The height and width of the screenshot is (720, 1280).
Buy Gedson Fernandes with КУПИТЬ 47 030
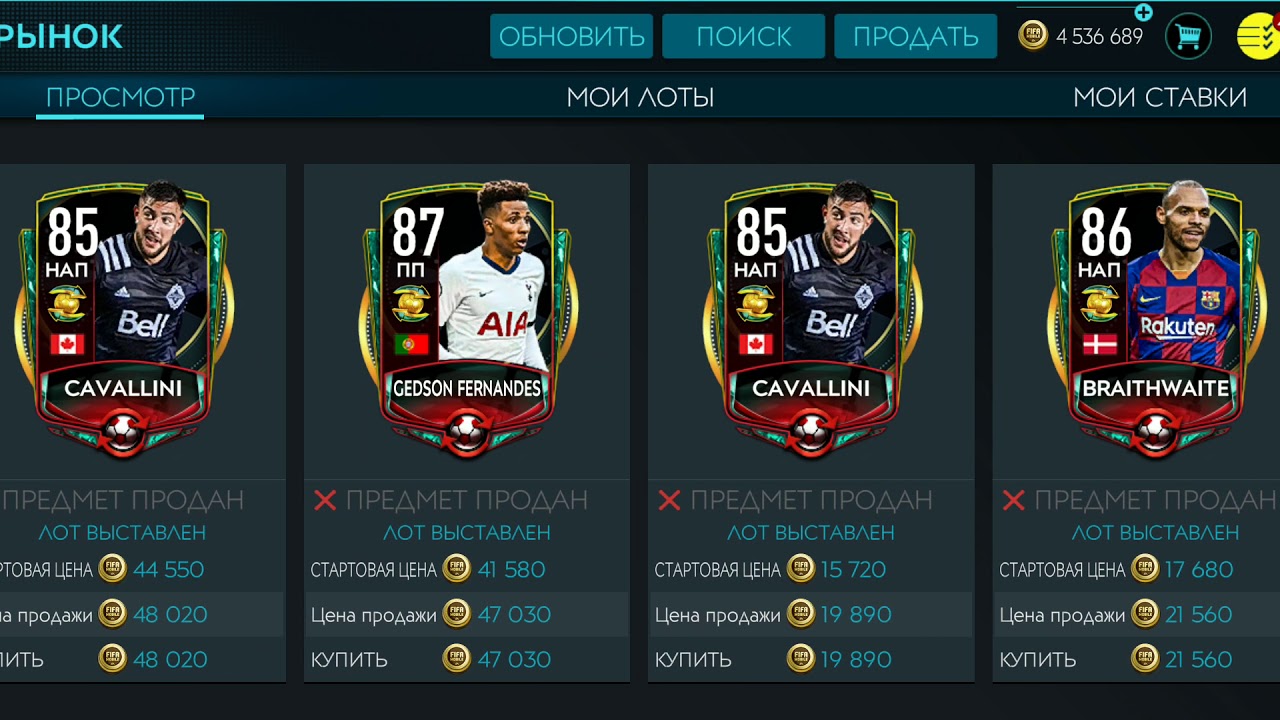[x=467, y=660]
